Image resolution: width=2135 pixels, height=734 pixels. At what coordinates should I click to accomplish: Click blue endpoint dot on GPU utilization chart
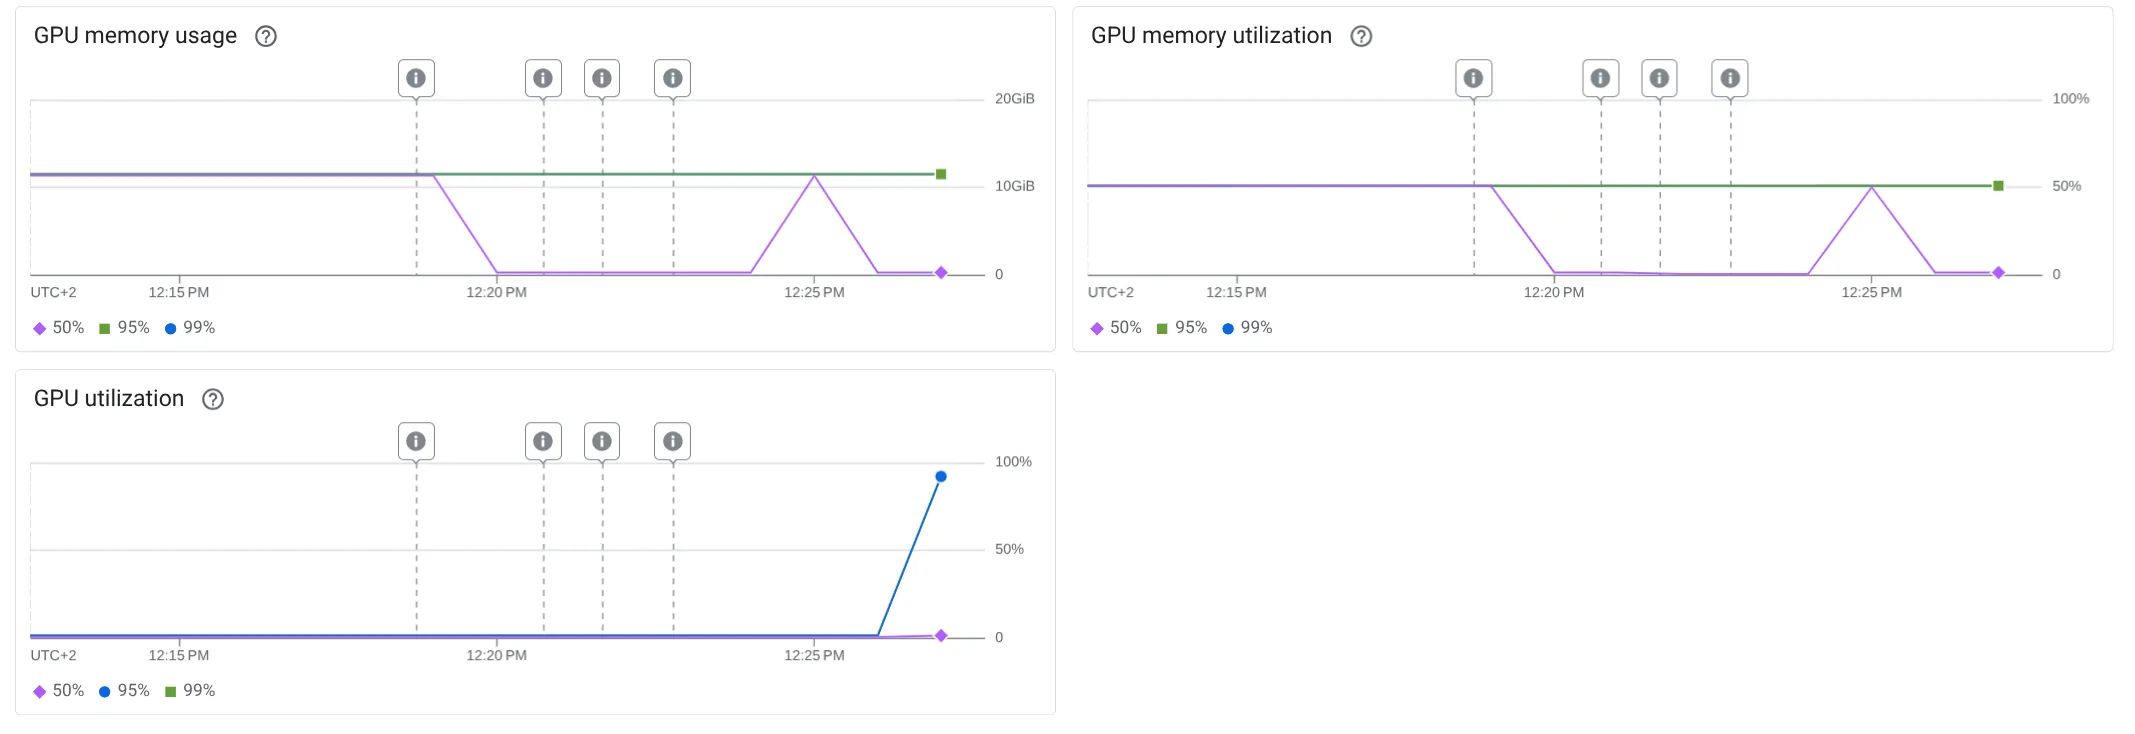[941, 477]
